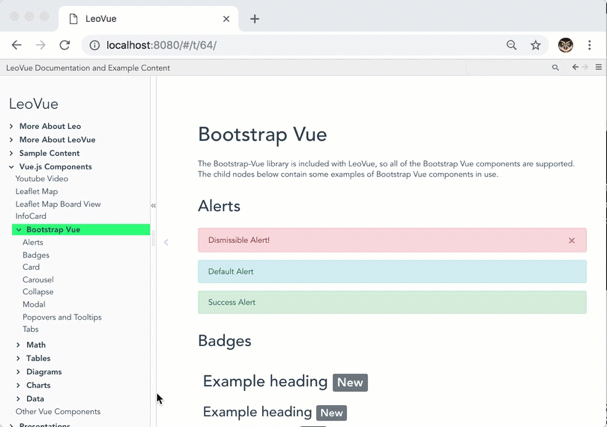Select the highlighted Bootstrap Vue item
The height and width of the screenshot is (427, 607).
pos(81,230)
